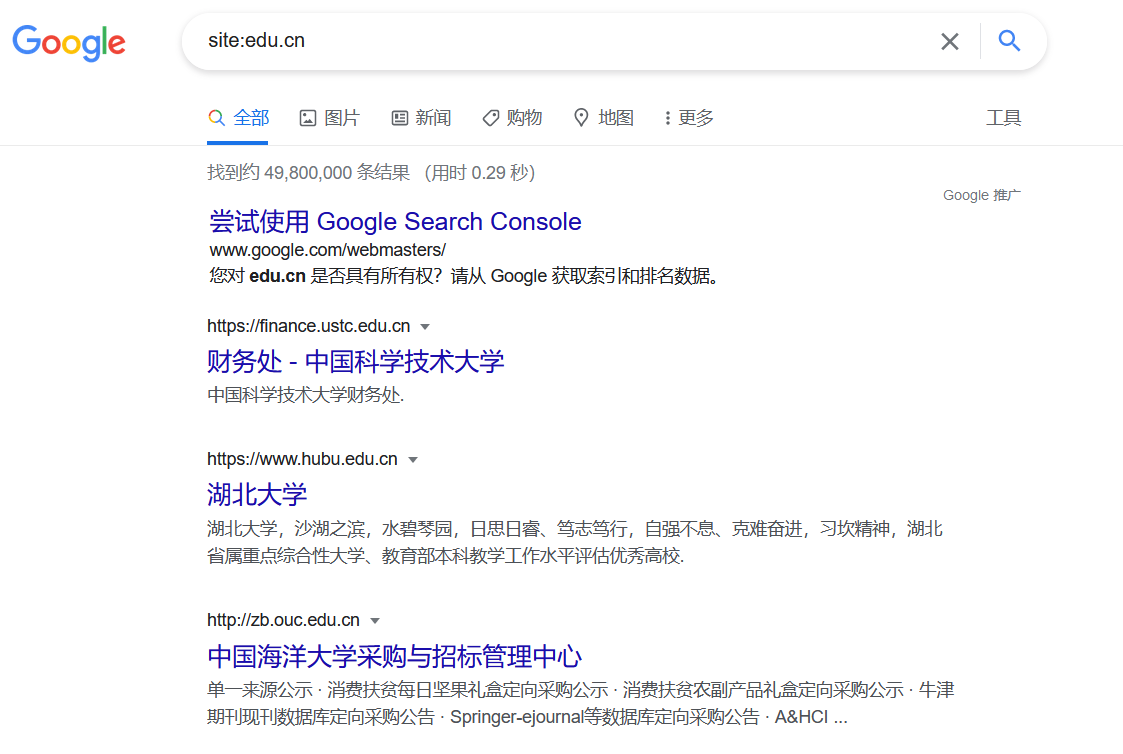Image resolution: width=1123 pixels, height=754 pixels.
Task: Open the 工具 search tools
Action: click(x=1003, y=117)
